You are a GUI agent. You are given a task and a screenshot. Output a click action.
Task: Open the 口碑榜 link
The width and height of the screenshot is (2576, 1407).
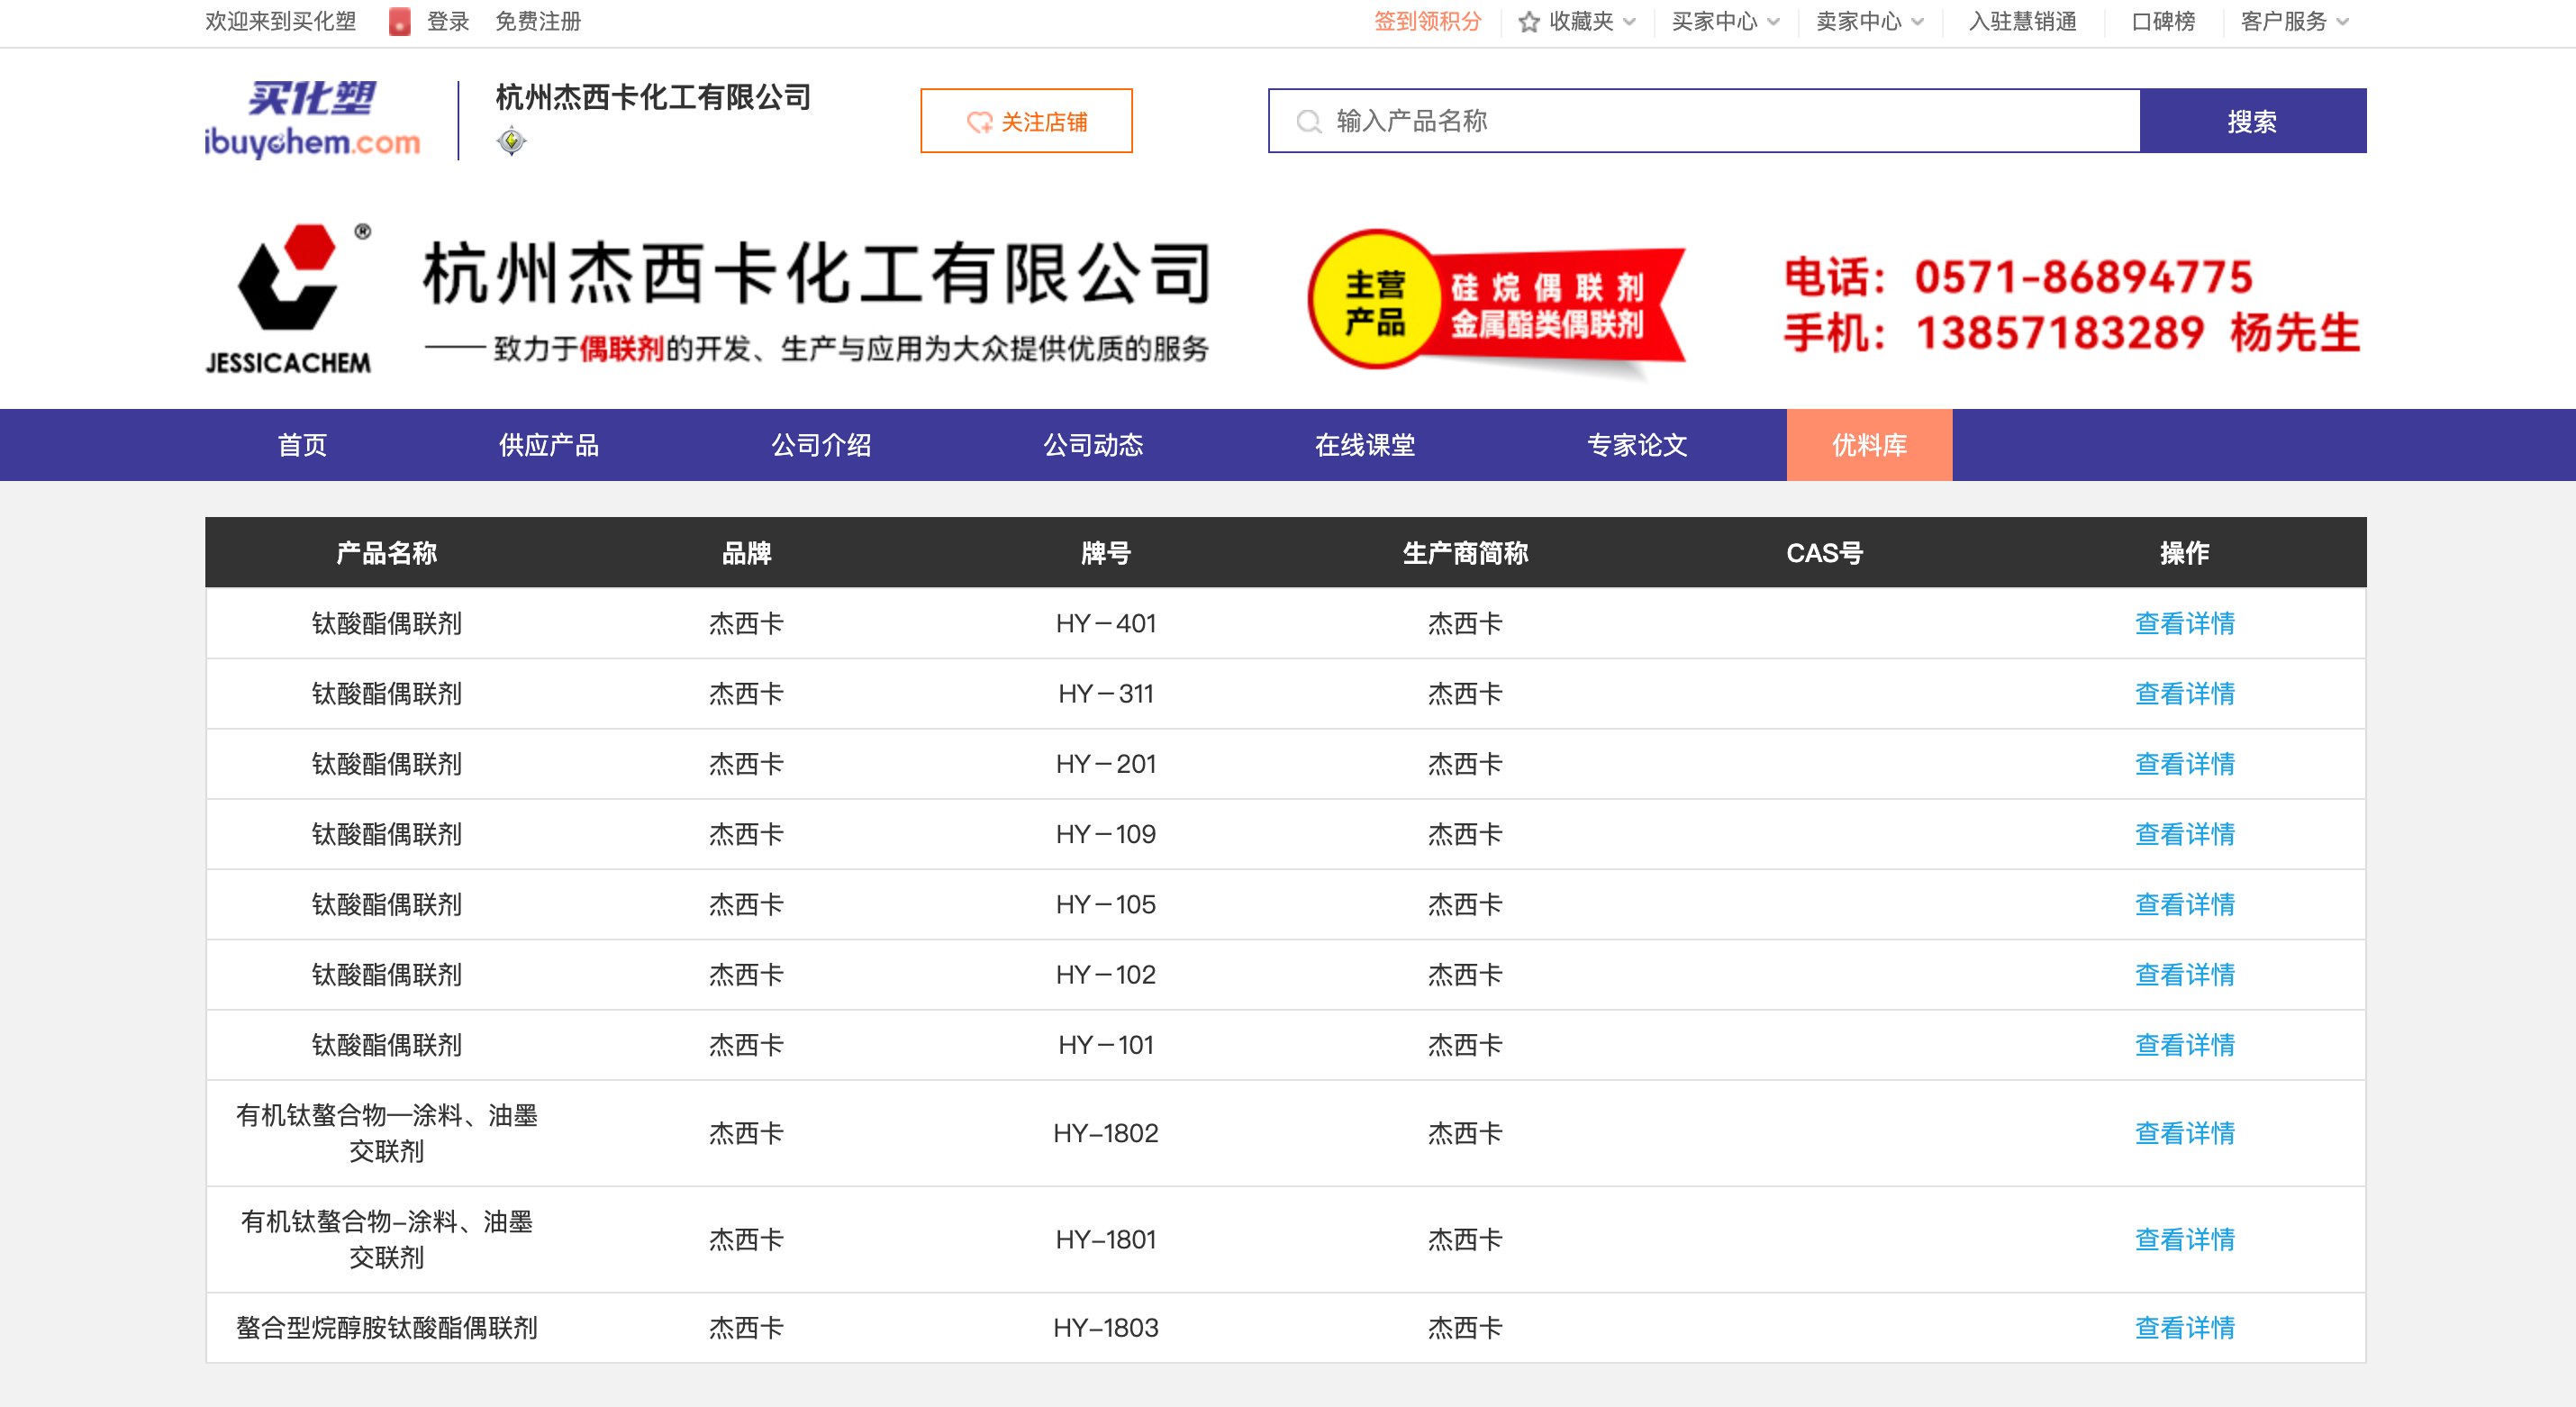[2163, 21]
